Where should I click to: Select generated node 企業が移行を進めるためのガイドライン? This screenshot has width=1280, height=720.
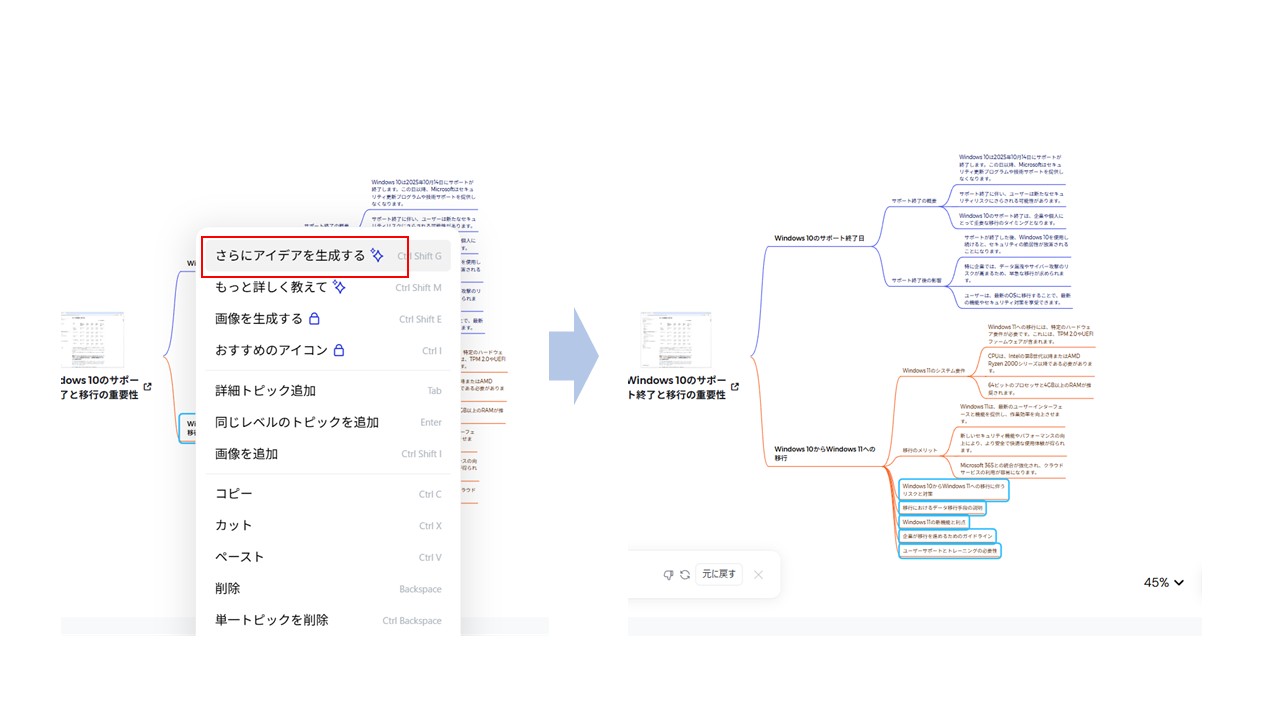[947, 536]
